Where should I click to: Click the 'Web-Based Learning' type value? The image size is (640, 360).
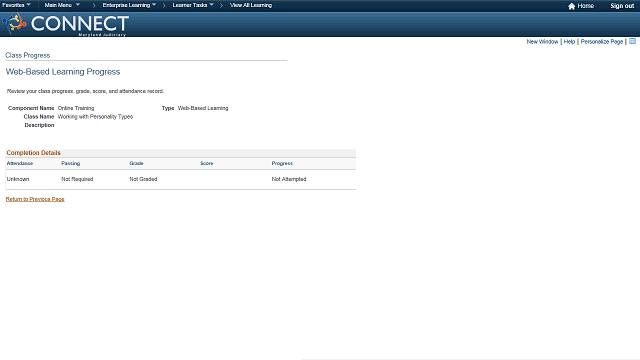click(x=203, y=108)
